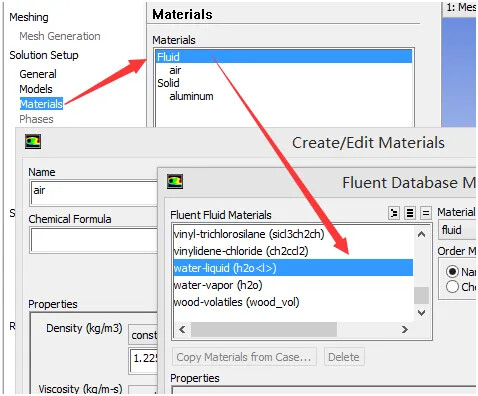
Task: Click the first list toggle icon above materials list
Action: (394, 213)
